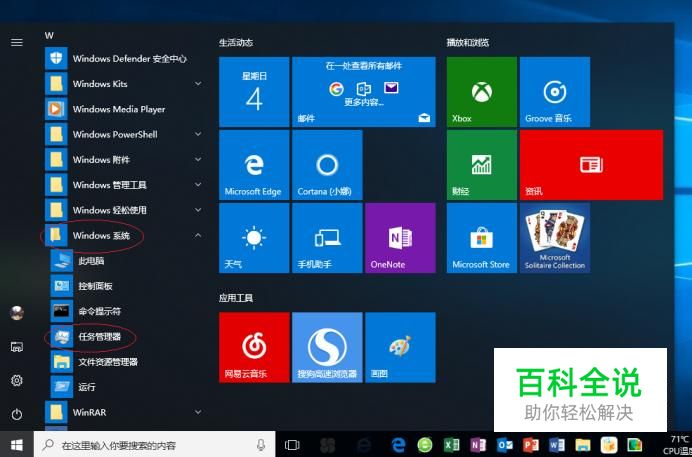Image resolution: width=692 pixels, height=457 pixels.
Task: Expand the Windows Kits folder
Action: click(124, 84)
